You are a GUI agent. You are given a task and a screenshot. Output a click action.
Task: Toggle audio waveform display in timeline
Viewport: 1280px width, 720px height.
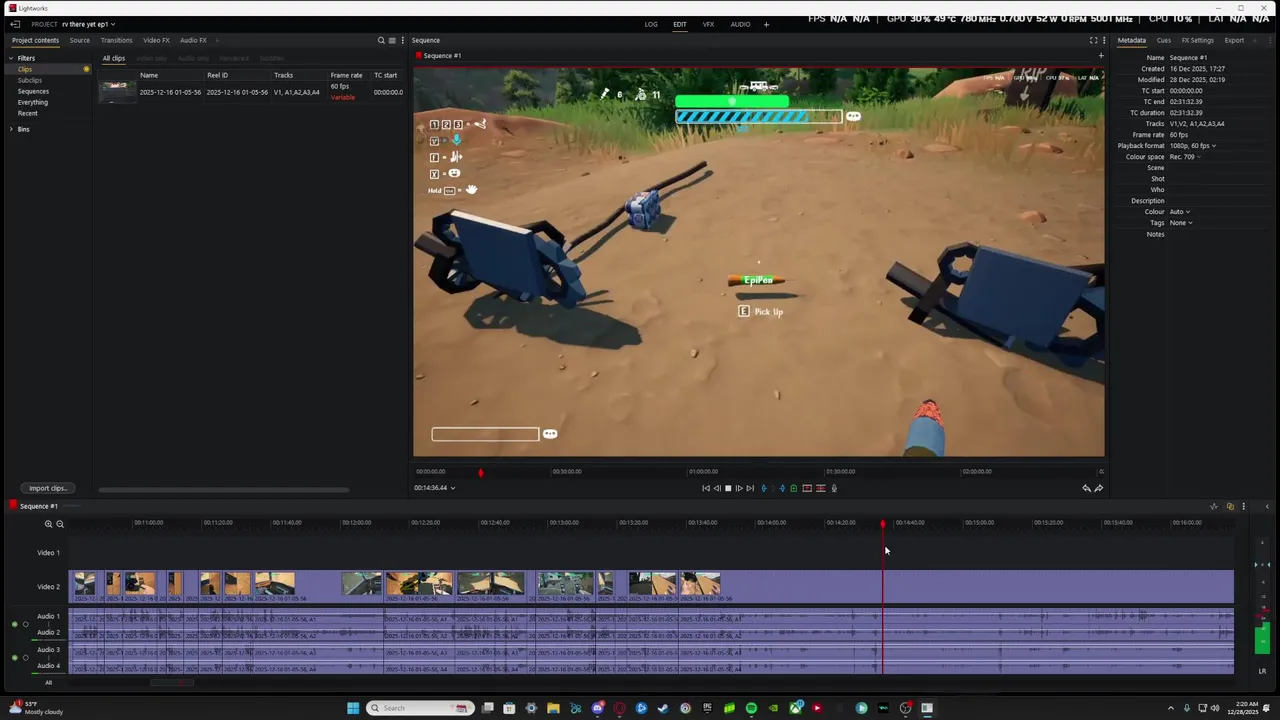(1214, 506)
